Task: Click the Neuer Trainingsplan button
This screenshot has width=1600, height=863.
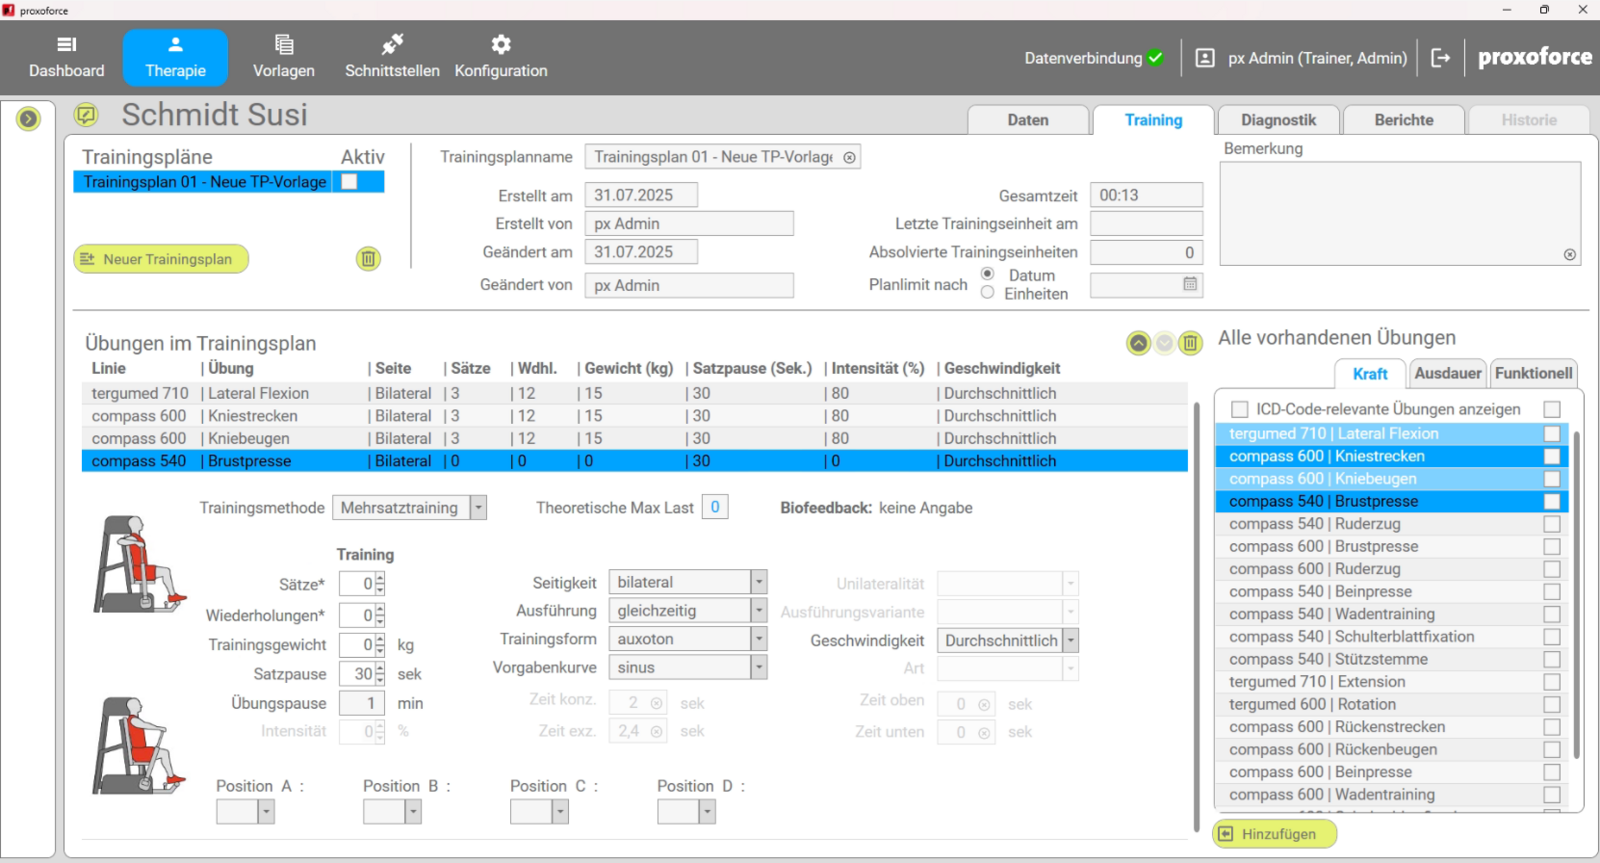Action: (x=161, y=259)
